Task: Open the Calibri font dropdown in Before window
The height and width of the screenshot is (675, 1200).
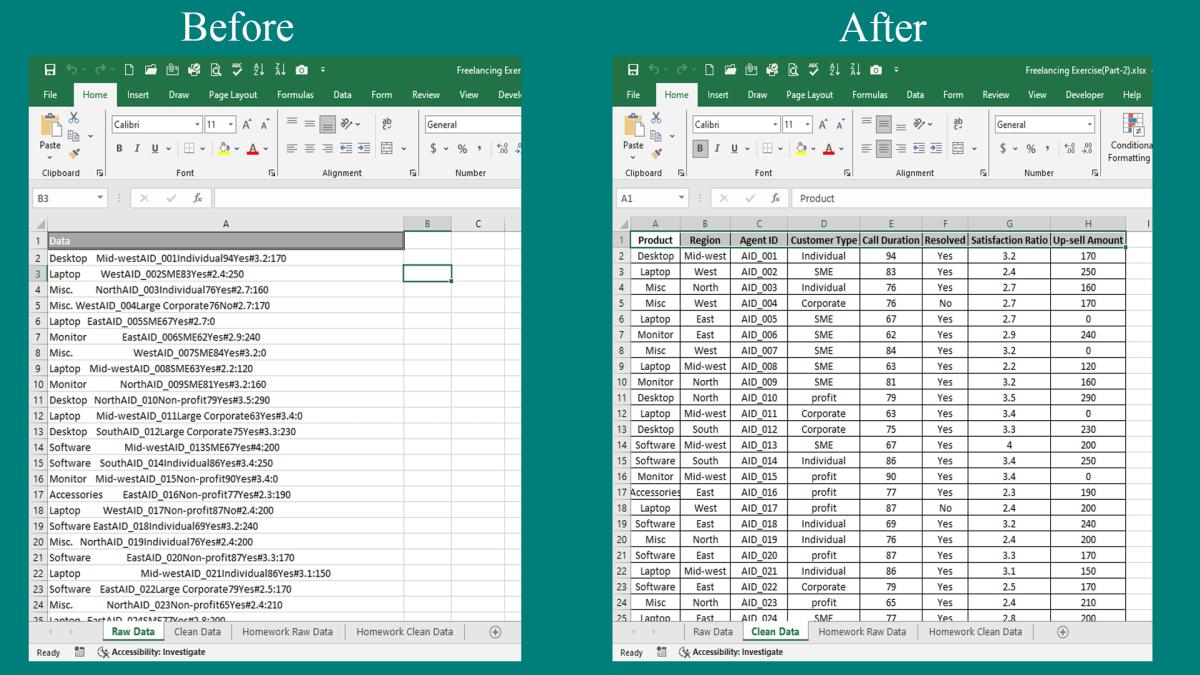Action: point(197,125)
